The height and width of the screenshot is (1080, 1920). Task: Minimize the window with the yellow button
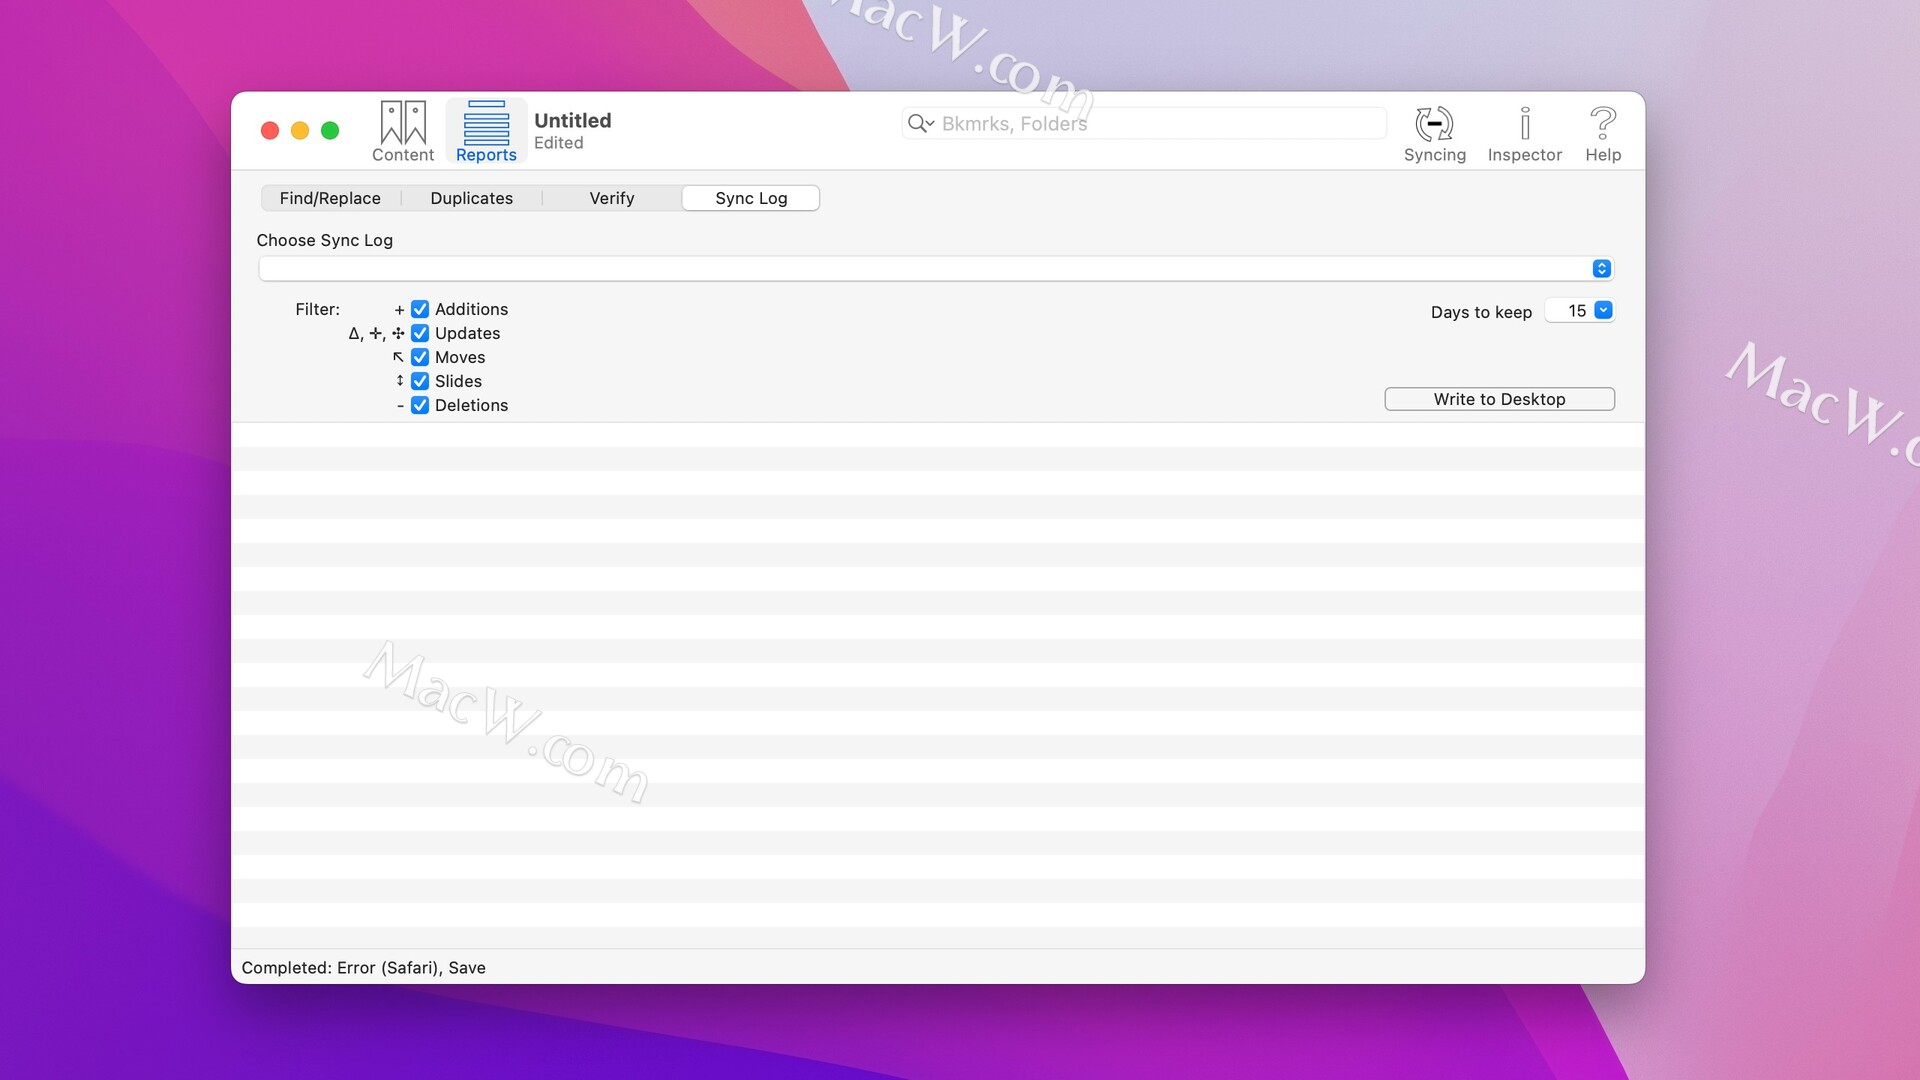(x=300, y=131)
